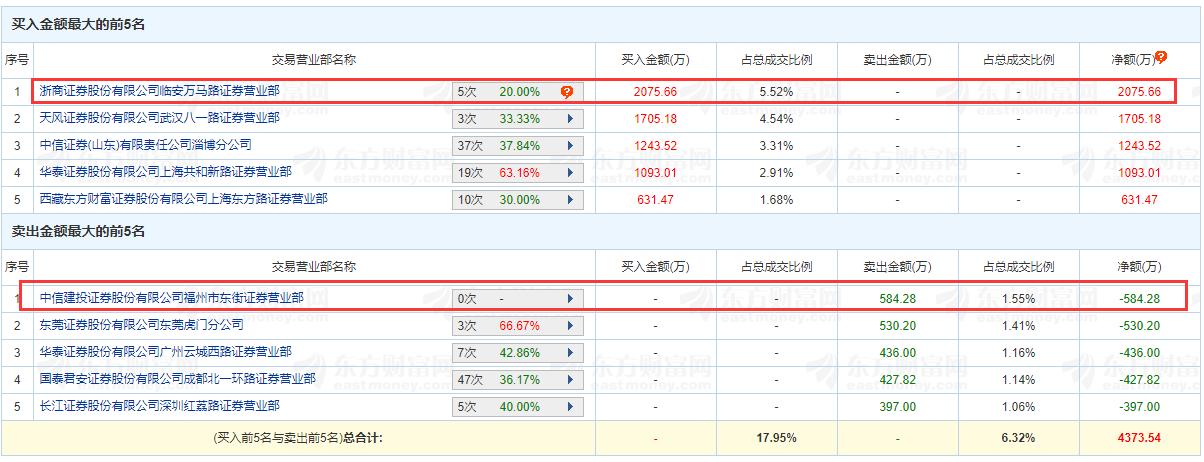Click the (买入前5名与卖出前5名)总合计 label
Image resolution: width=1204 pixels, height=462 pixels.
(298, 438)
